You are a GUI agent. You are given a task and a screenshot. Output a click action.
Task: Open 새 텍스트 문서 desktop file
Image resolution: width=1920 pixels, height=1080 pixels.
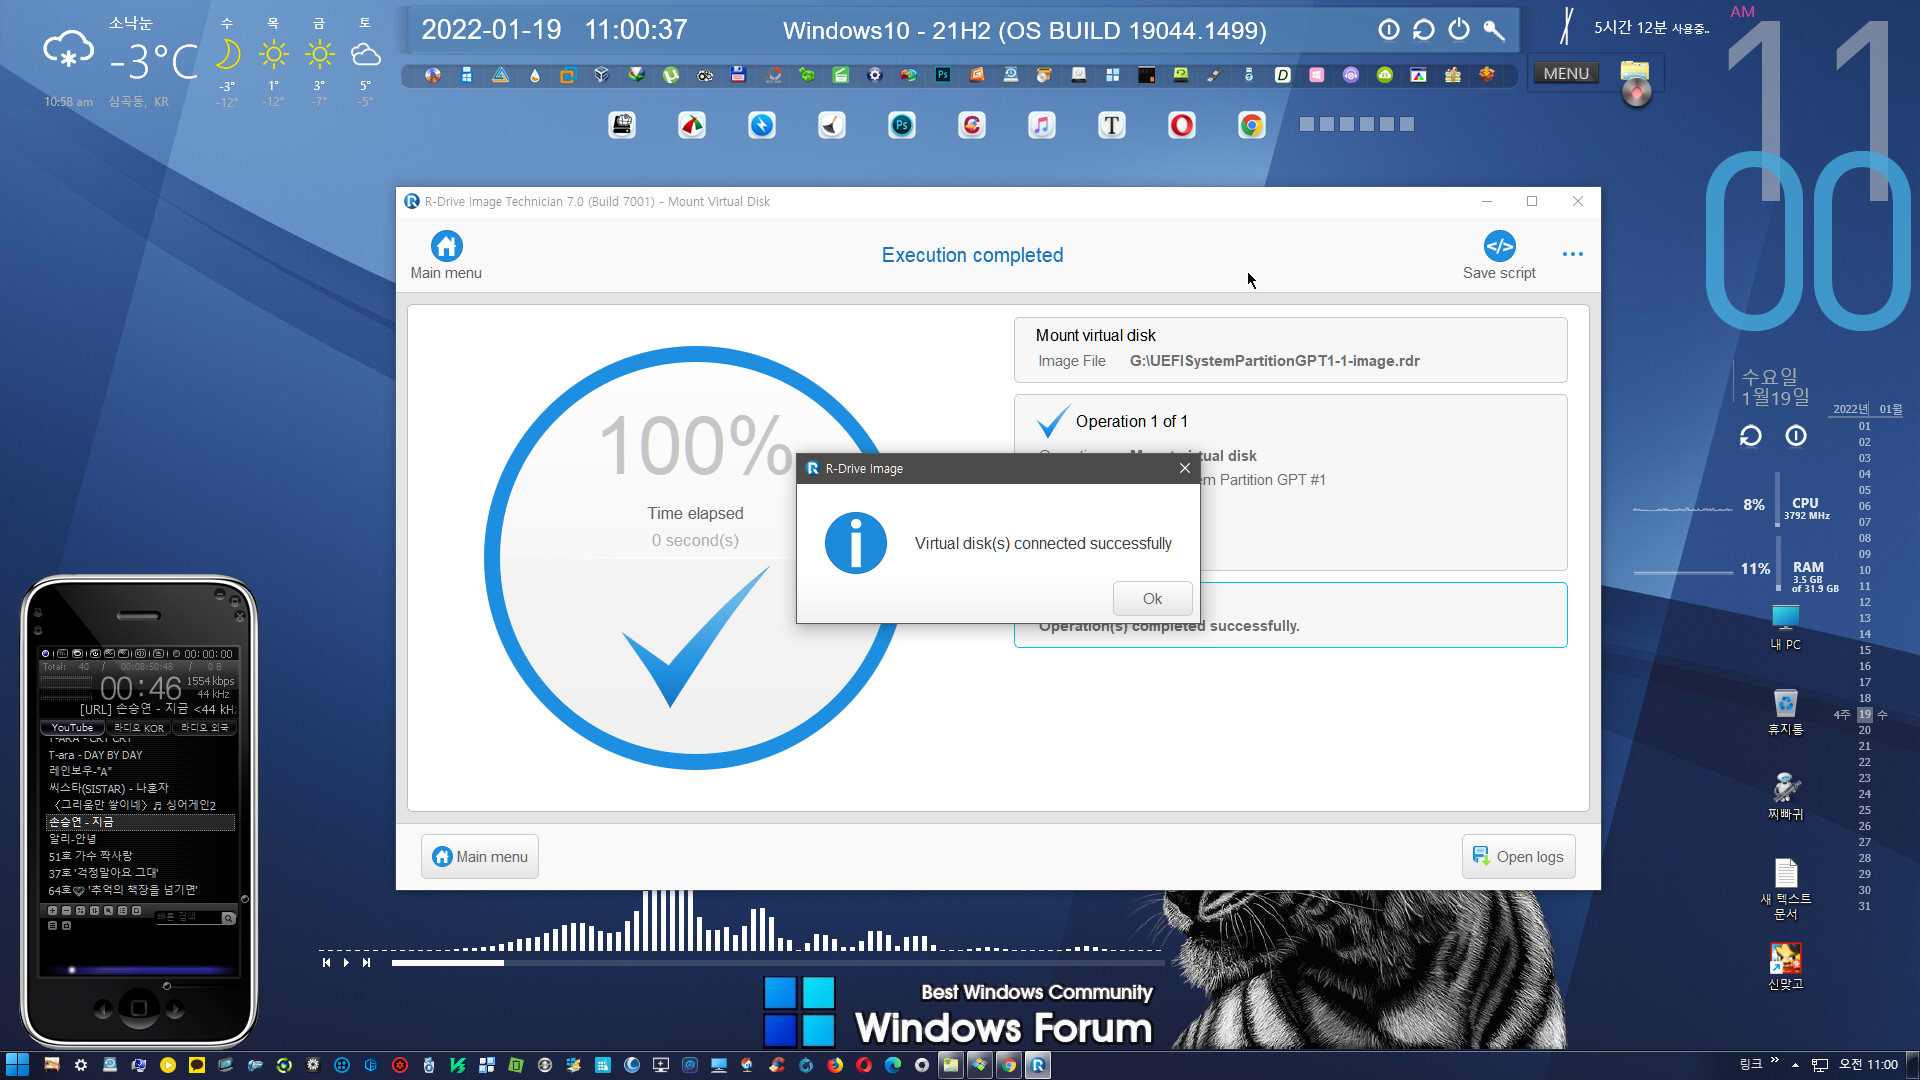pos(1786,888)
